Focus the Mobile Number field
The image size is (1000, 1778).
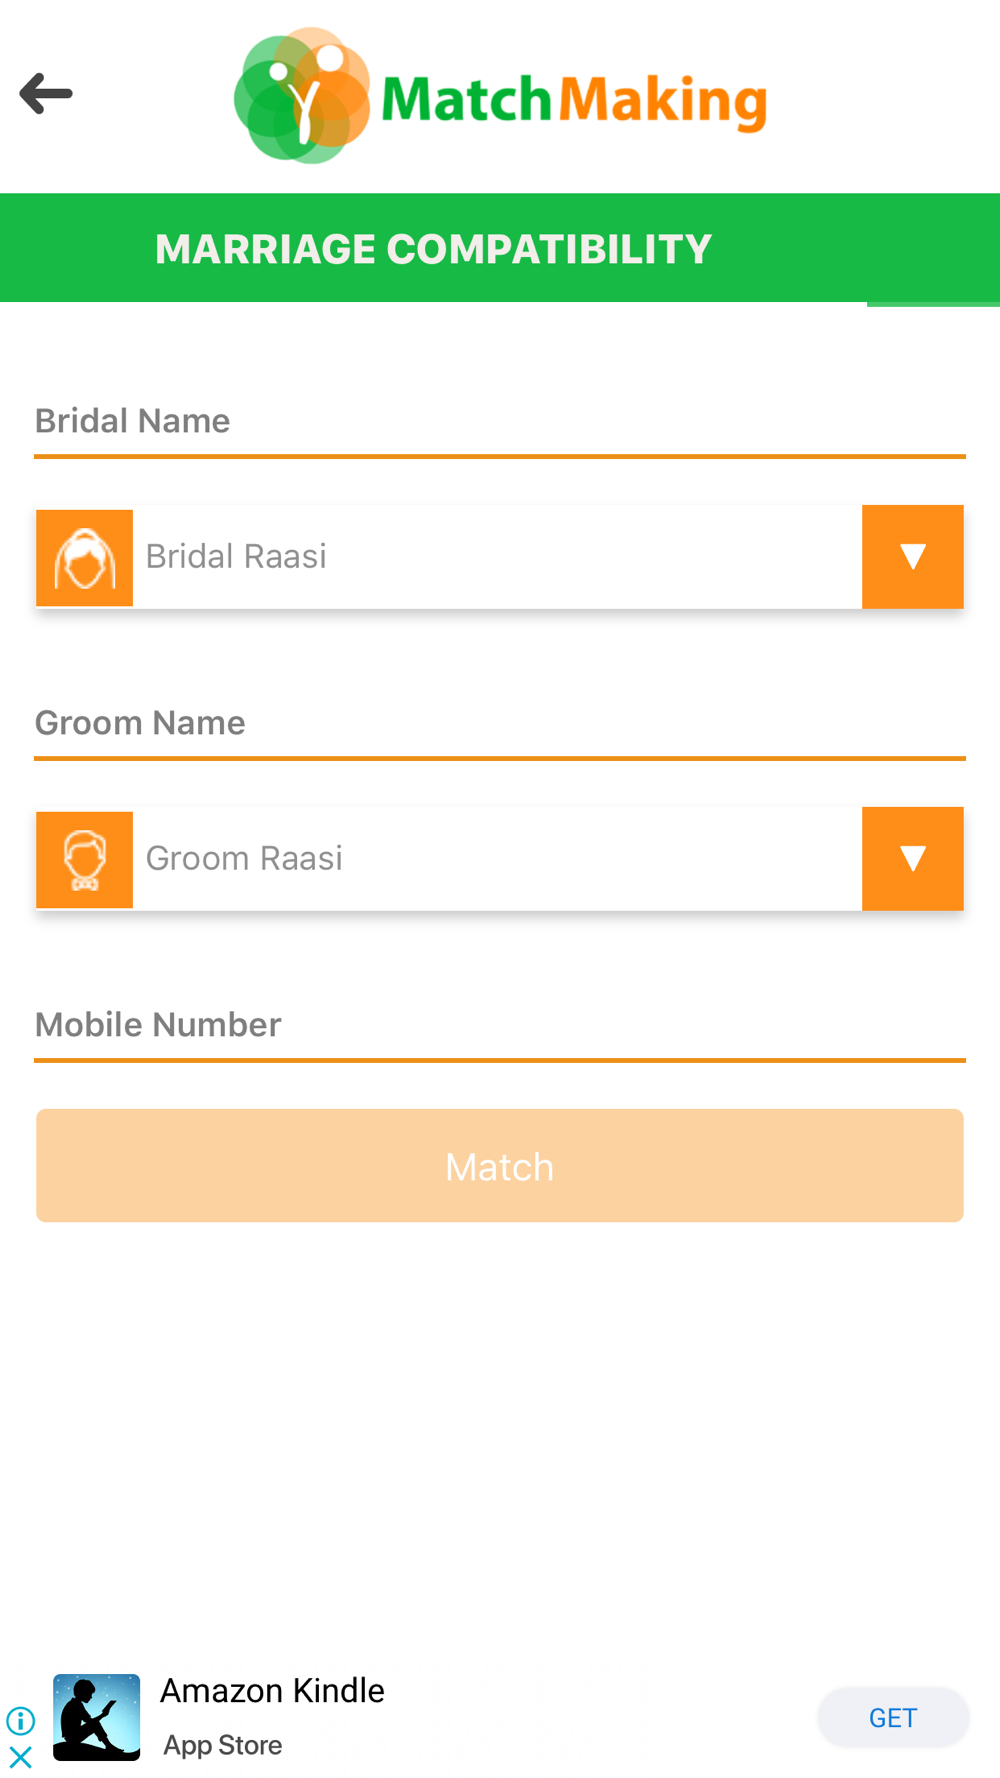(x=500, y=1026)
